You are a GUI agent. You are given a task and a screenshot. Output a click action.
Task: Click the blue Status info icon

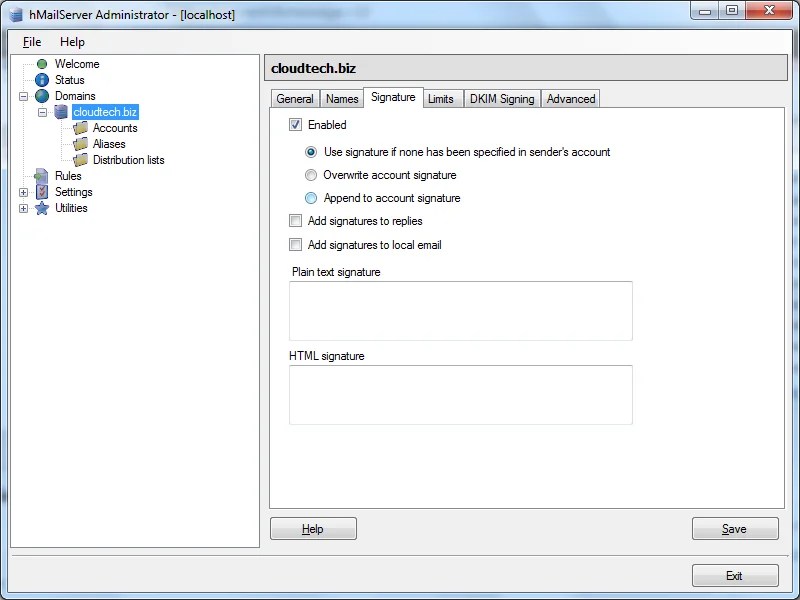click(x=42, y=80)
